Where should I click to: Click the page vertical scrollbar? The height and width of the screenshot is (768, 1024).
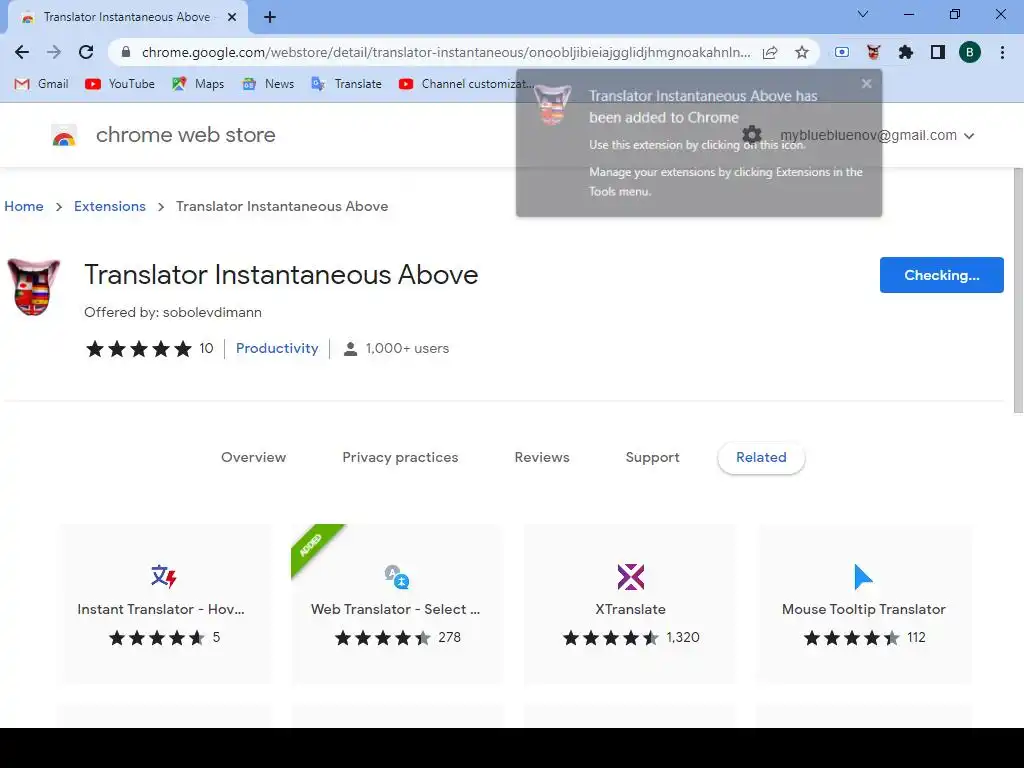[x=1018, y=291]
